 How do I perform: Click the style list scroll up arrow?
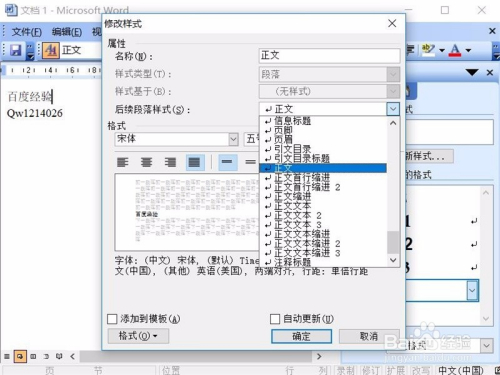(x=393, y=123)
